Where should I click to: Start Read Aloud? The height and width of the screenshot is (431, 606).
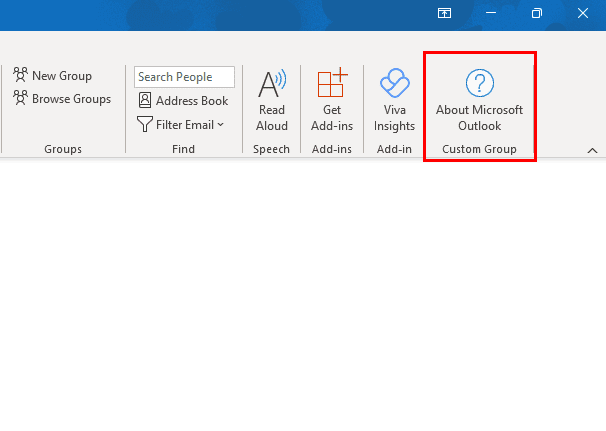(272, 101)
